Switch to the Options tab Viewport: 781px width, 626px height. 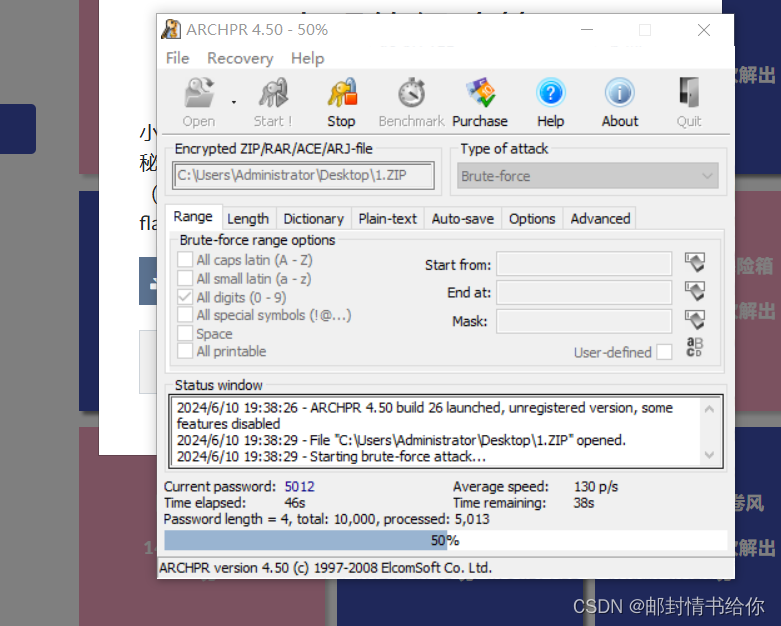tap(532, 219)
